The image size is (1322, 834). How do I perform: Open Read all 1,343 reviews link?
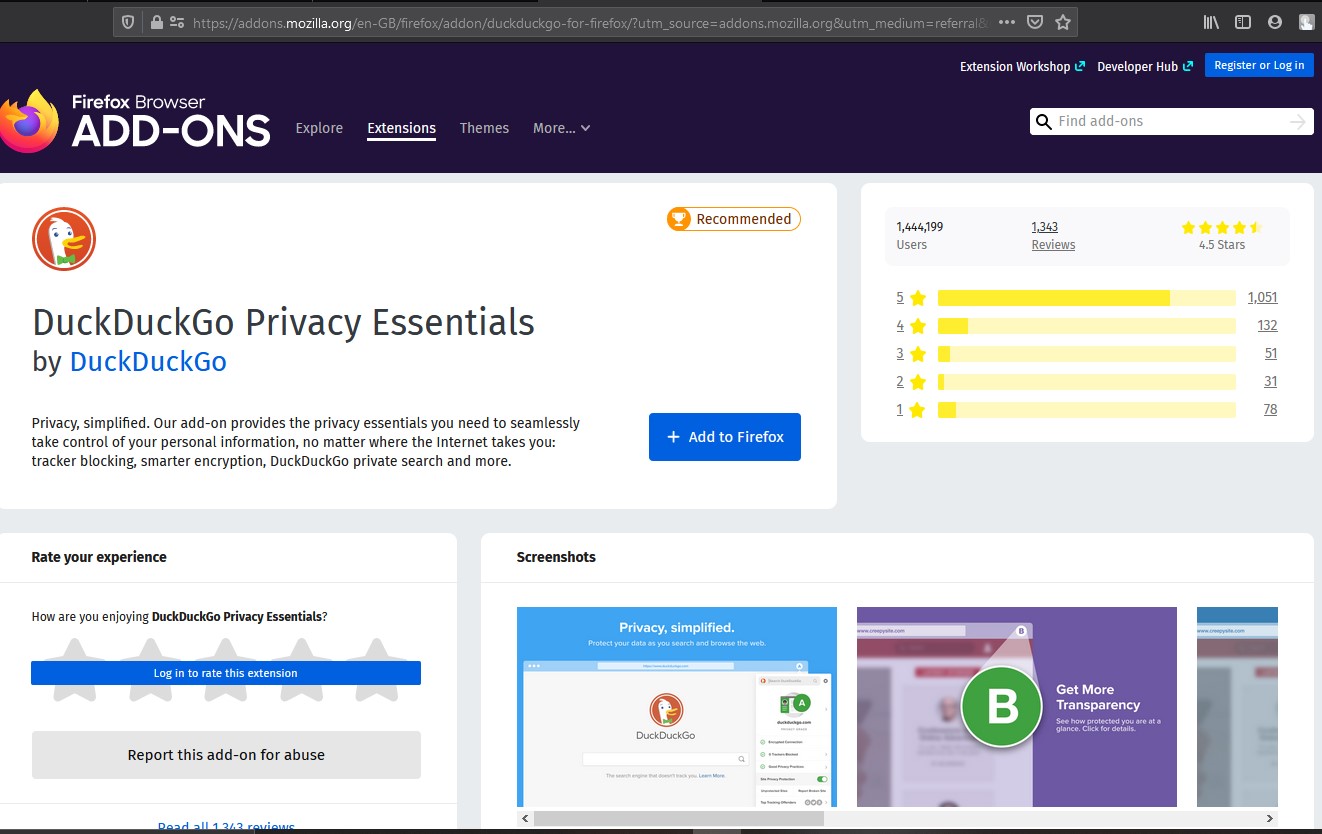click(x=226, y=826)
